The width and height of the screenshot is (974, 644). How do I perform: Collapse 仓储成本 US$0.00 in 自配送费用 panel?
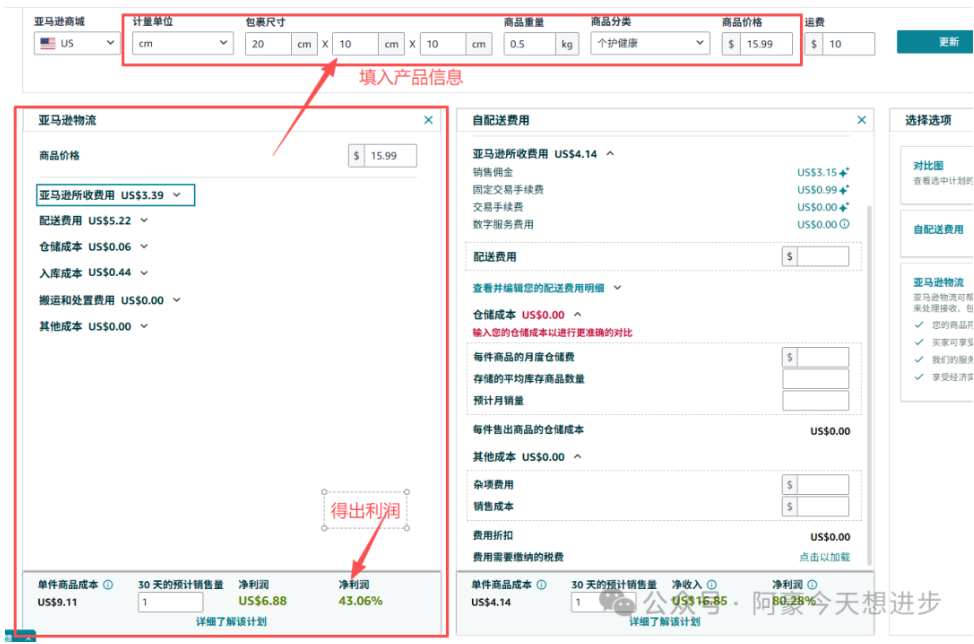coord(527,314)
